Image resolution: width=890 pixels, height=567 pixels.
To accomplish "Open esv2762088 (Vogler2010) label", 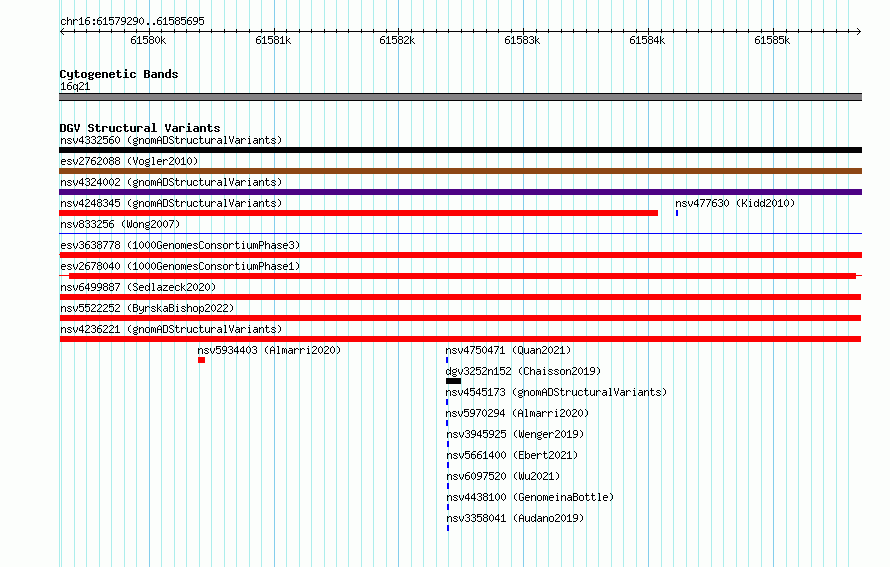I will click(129, 161).
